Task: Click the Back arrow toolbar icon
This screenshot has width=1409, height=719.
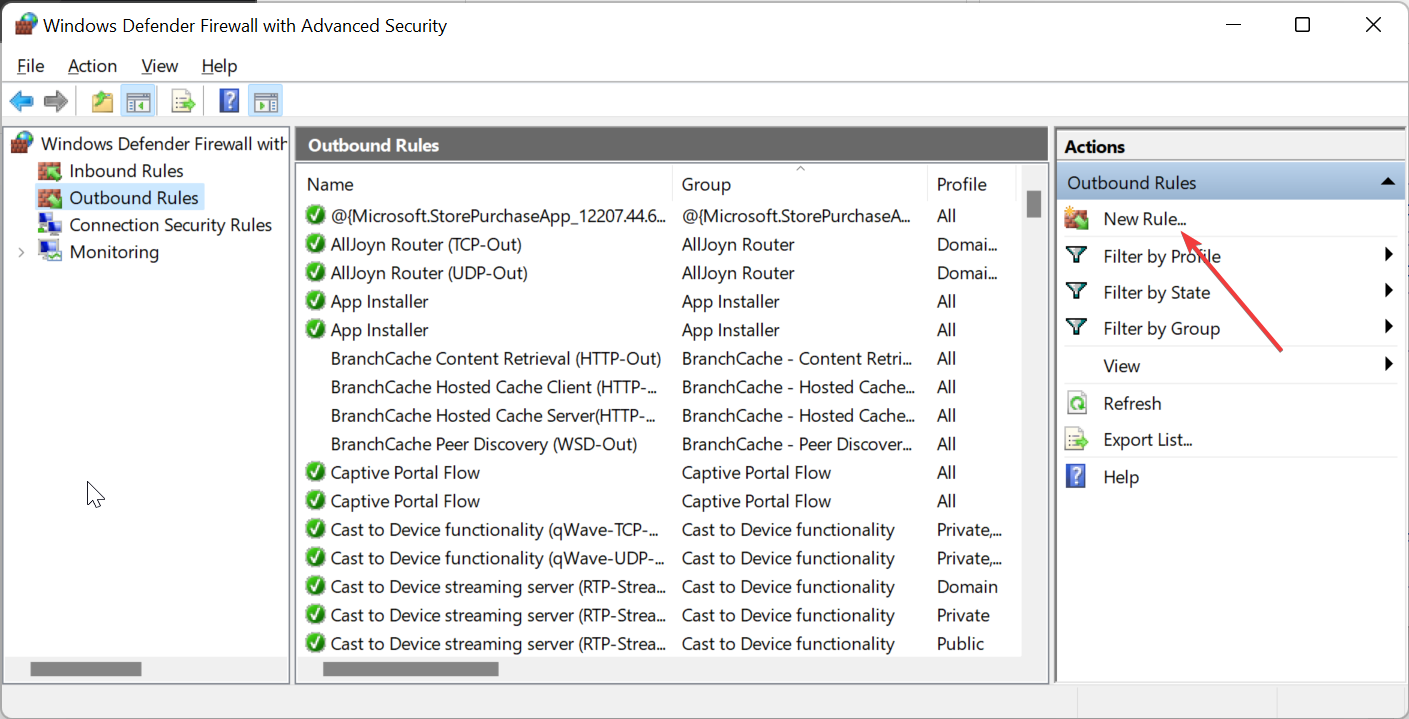Action: click(x=22, y=101)
